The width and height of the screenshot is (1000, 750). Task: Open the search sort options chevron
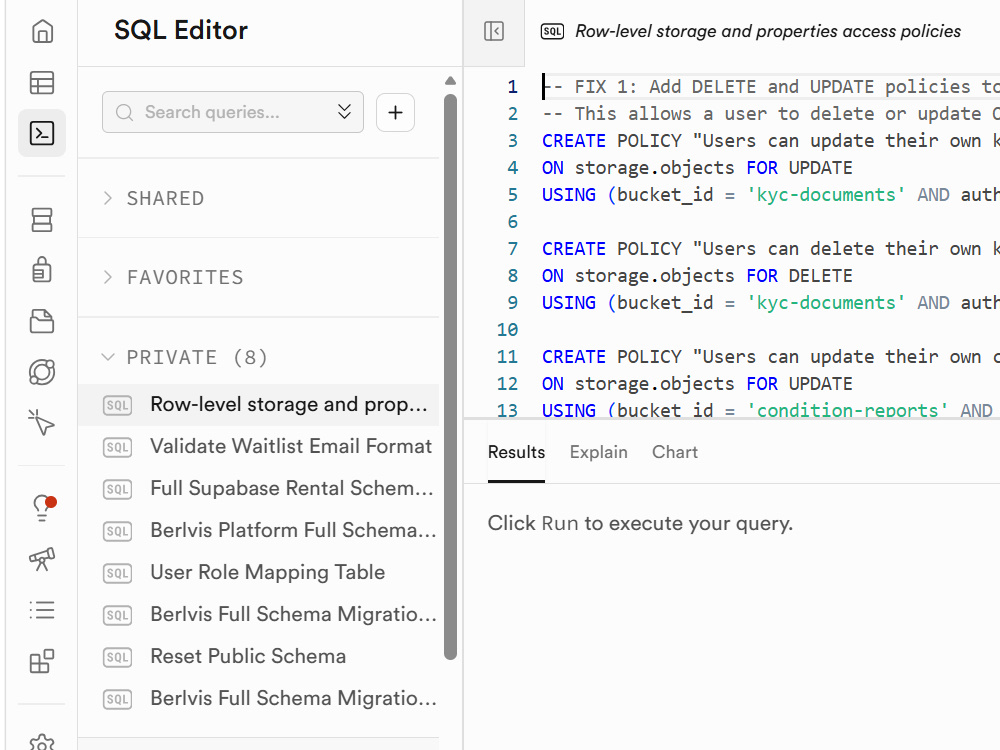click(344, 112)
